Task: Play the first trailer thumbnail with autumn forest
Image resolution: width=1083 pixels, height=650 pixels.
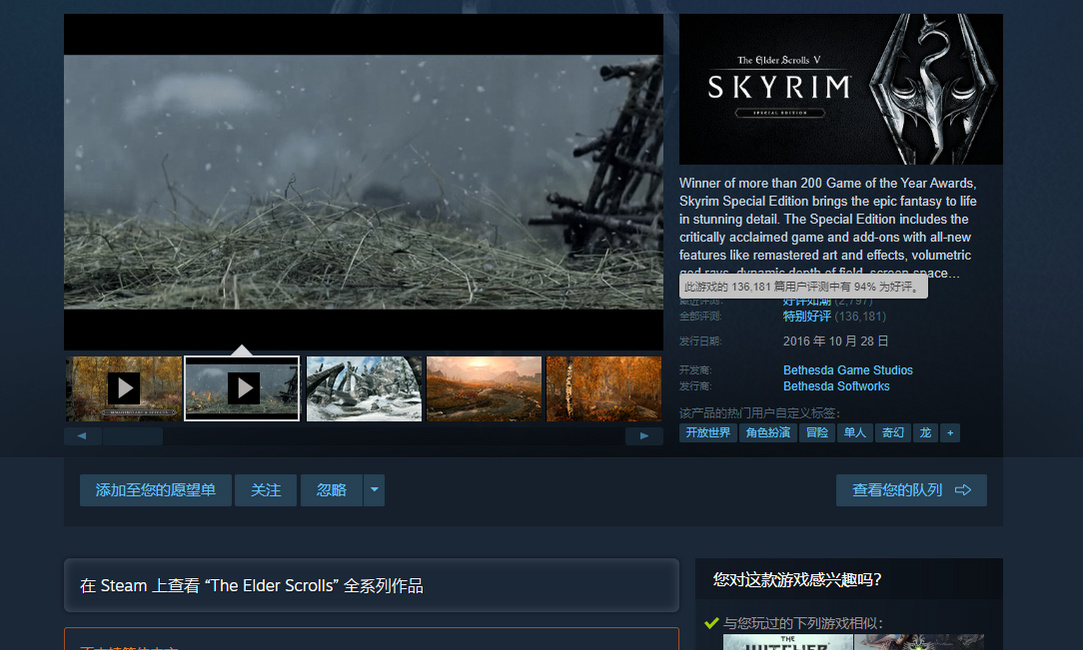Action: coord(124,389)
